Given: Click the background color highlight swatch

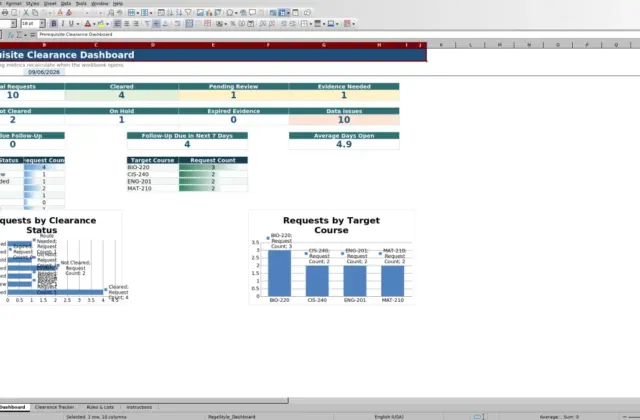Looking at the screenshot, I should tap(101, 24).
